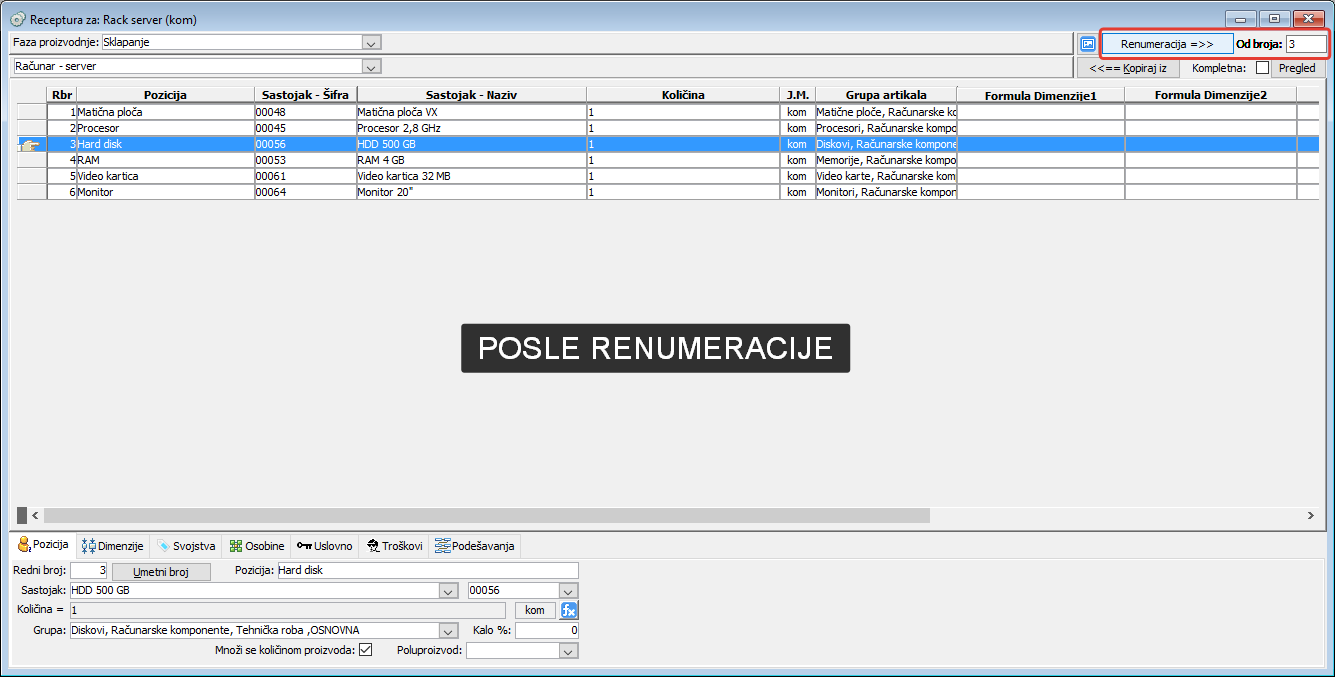Screen dimensions: 1335x677
Task: Click the Dimenzije tab icon
Action: tap(88, 546)
